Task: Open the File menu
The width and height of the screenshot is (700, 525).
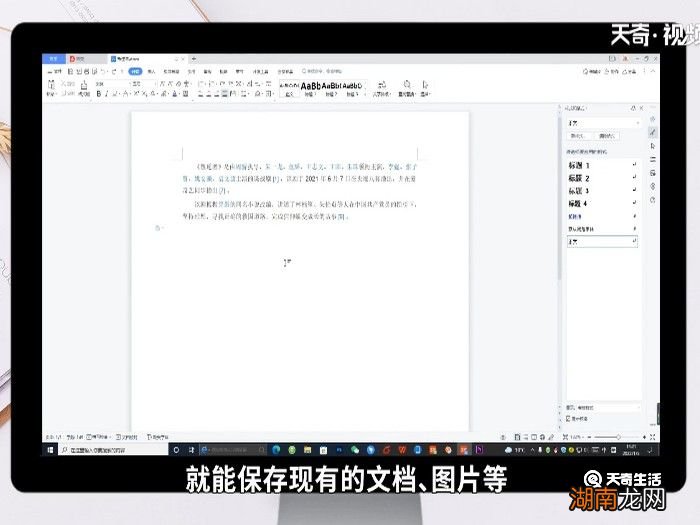Action: pos(55,71)
